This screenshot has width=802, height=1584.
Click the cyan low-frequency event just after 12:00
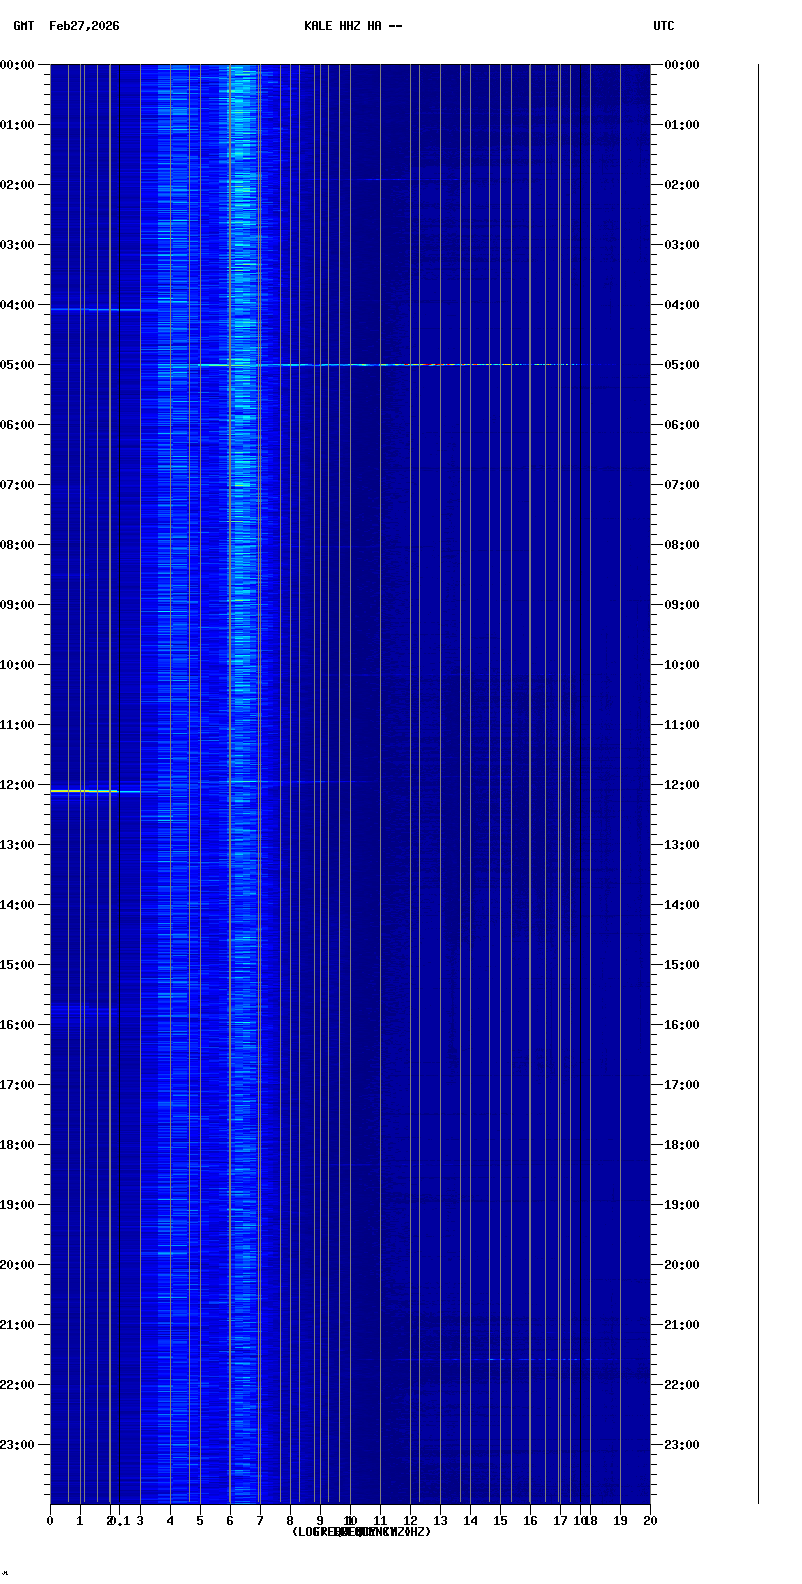(85, 791)
